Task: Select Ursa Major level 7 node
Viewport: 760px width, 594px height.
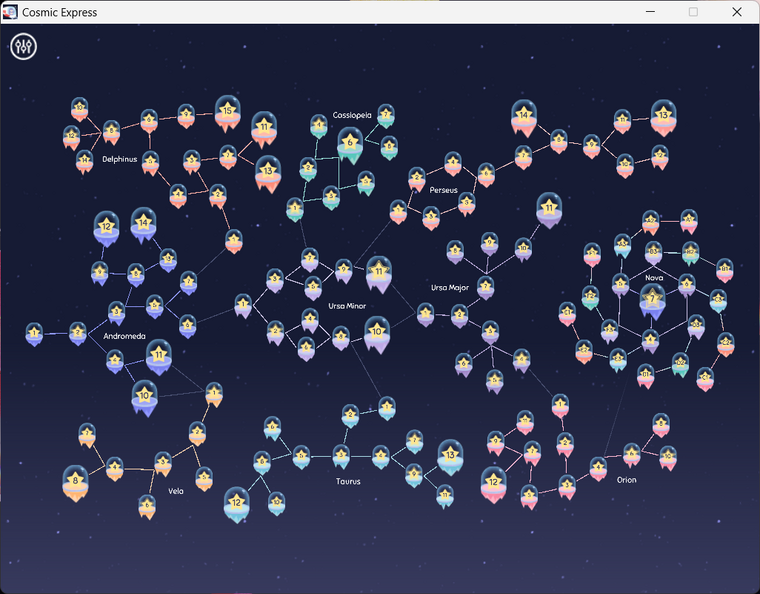Action: pos(486,288)
